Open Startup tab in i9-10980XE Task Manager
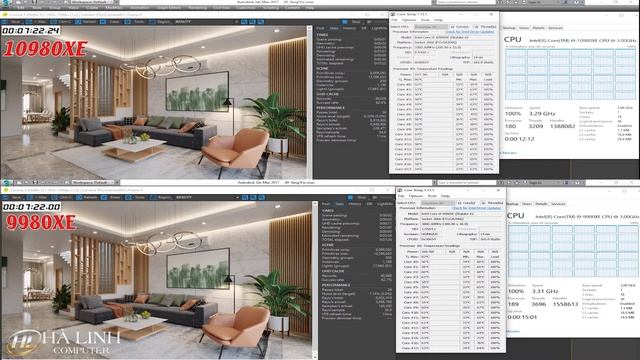 (509, 28)
